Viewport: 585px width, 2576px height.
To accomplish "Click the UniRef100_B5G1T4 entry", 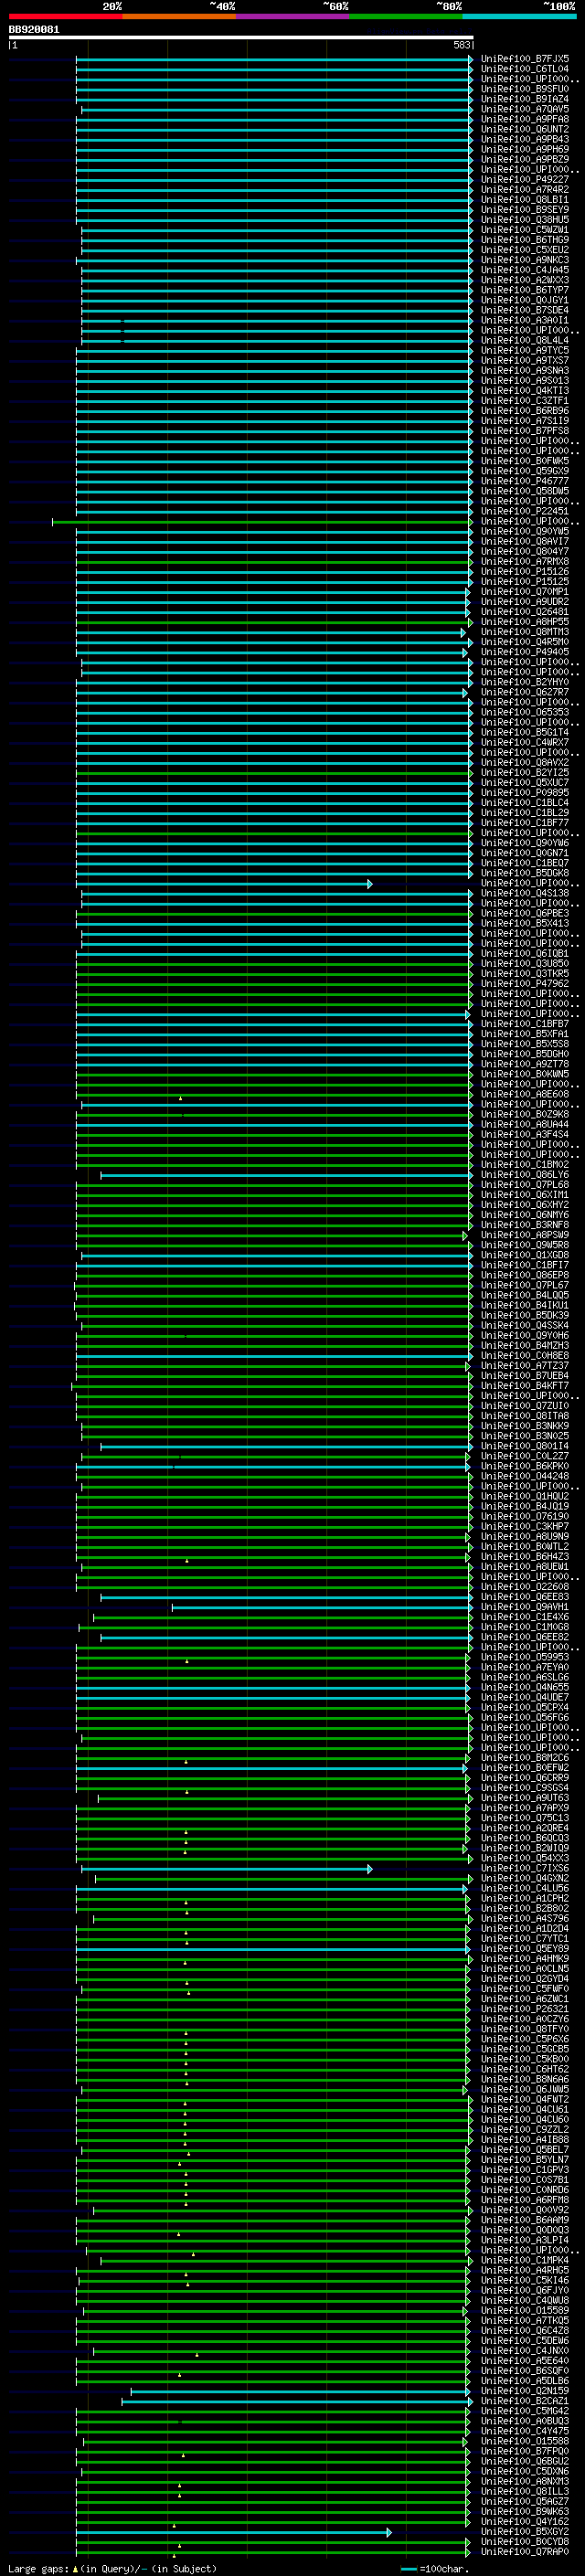I will pos(525,732).
